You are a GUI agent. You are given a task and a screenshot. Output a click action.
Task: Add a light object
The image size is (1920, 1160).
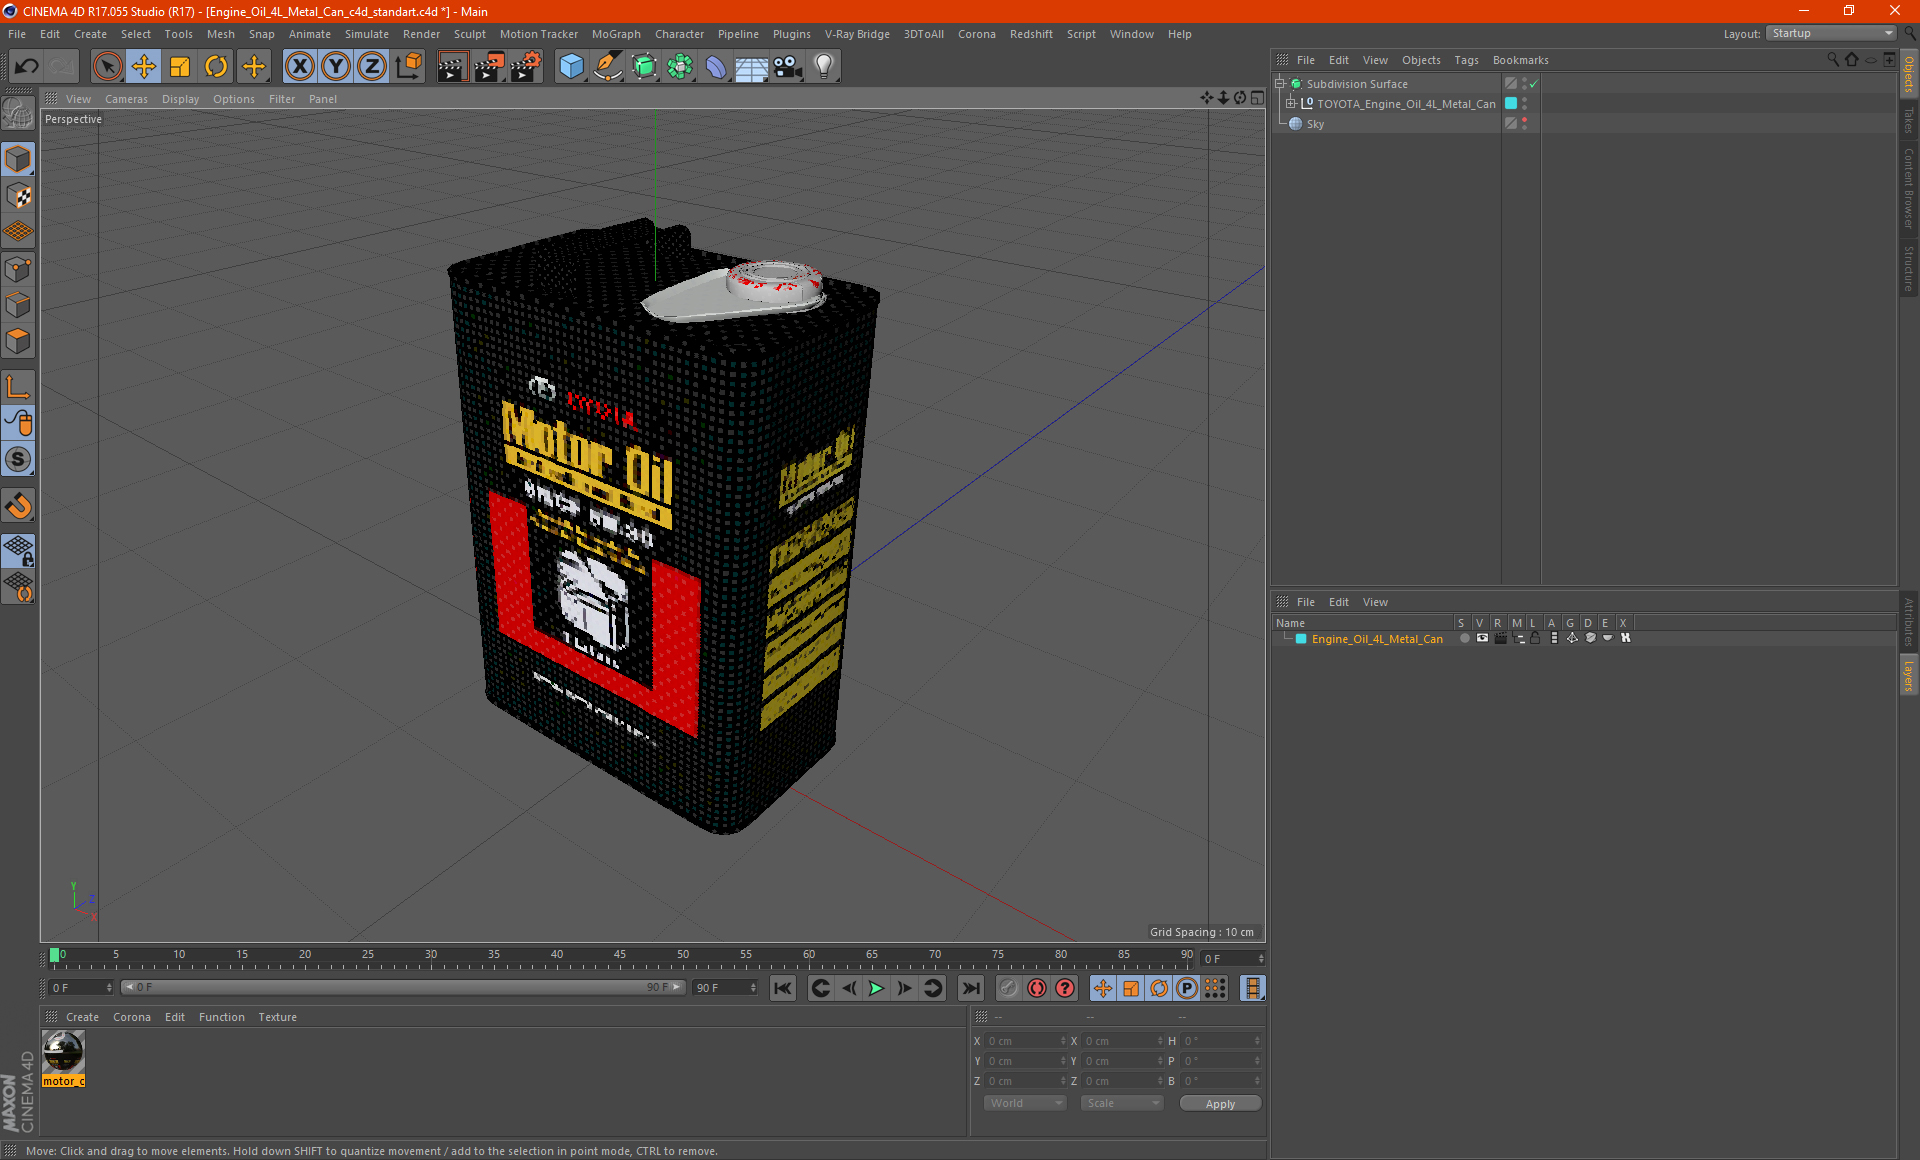824,67
